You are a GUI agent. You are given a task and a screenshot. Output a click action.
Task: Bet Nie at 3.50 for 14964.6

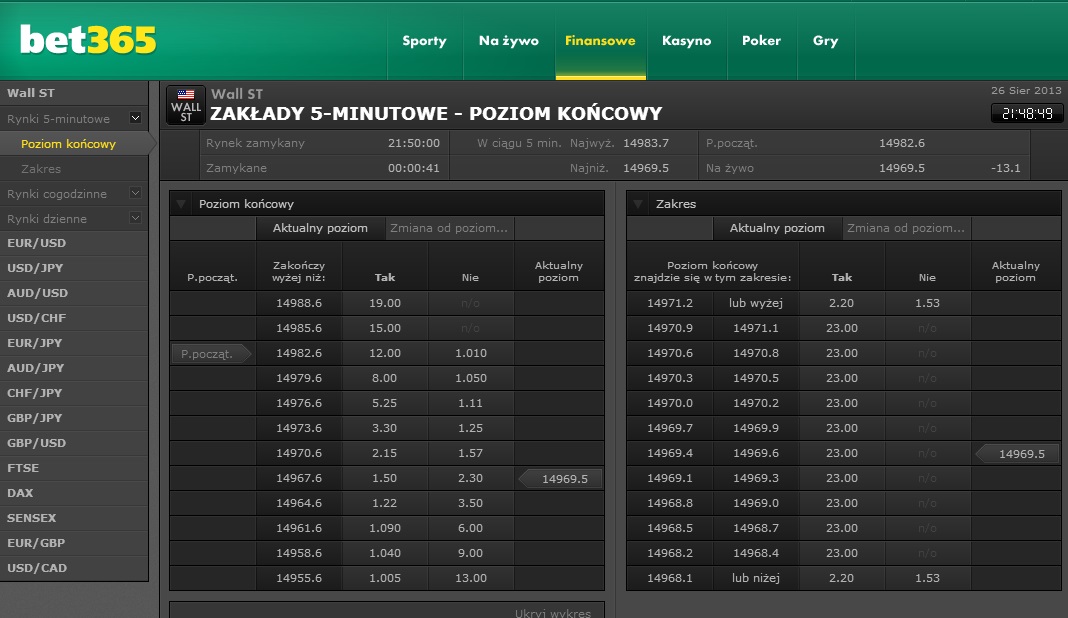(471, 503)
